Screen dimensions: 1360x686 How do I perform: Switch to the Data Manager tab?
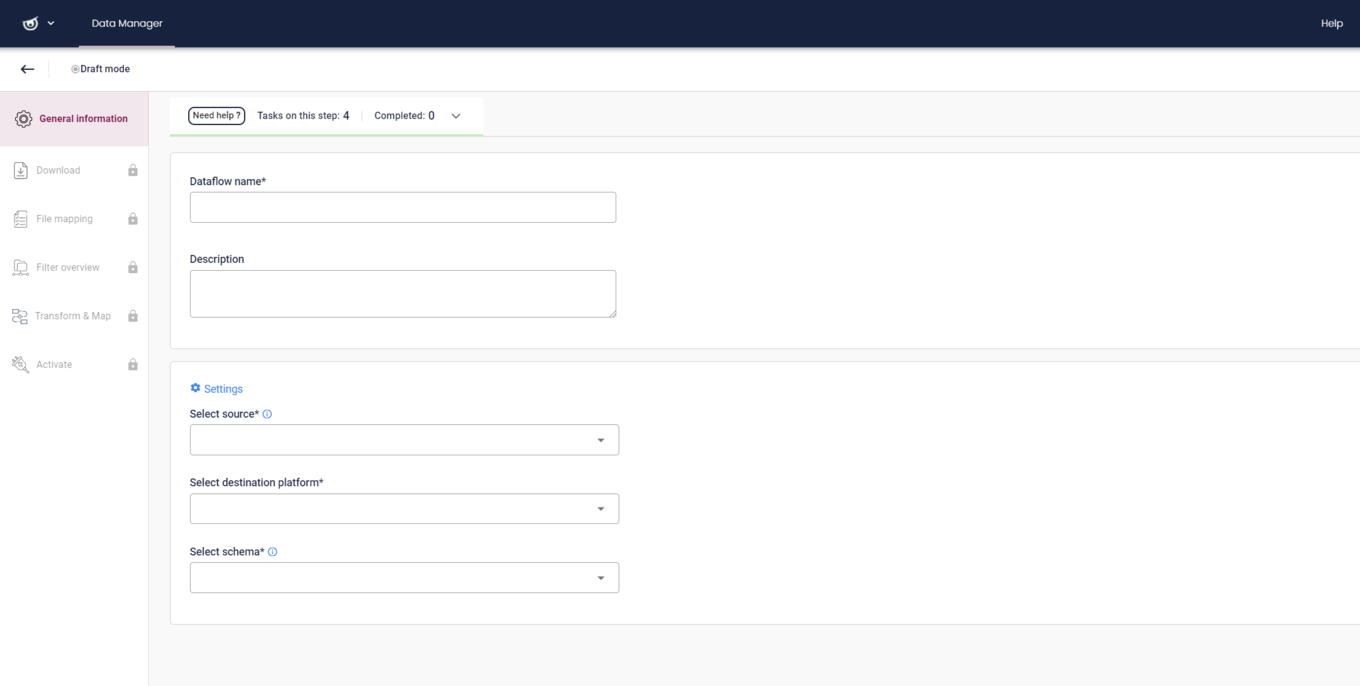[127, 23]
